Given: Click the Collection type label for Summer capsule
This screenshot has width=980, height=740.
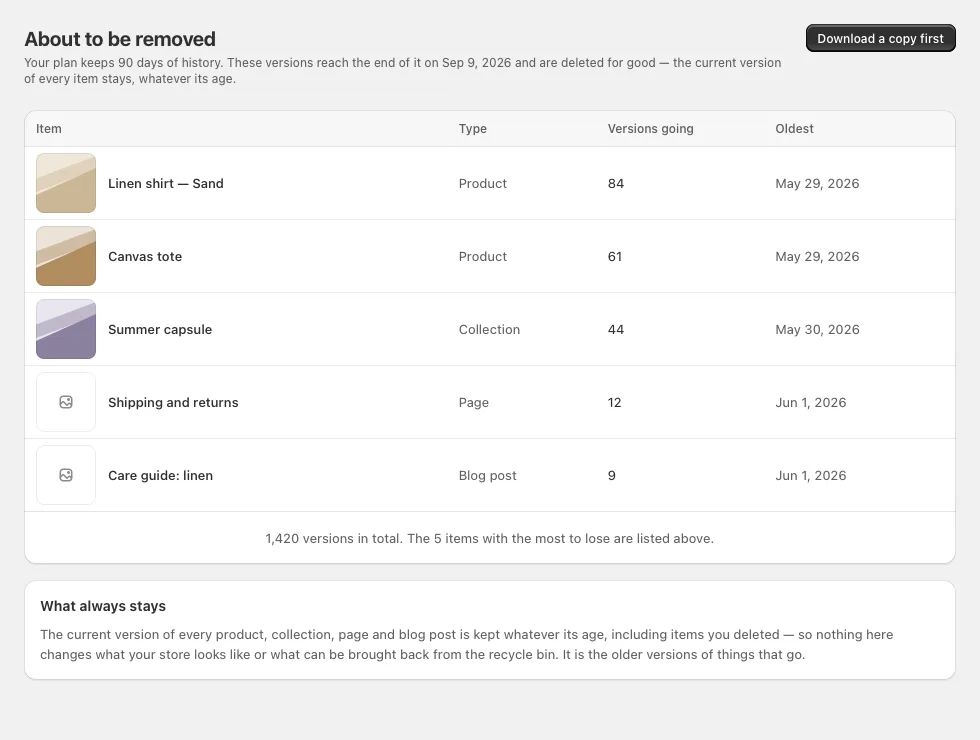Looking at the screenshot, I should (489, 329).
